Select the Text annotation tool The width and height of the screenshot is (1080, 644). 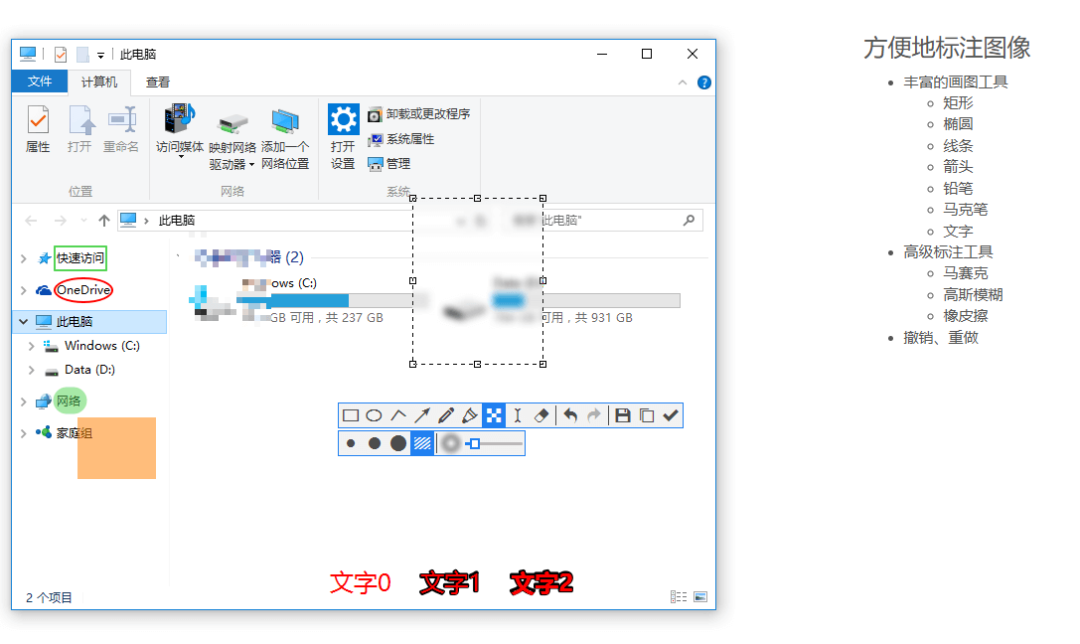pos(516,415)
